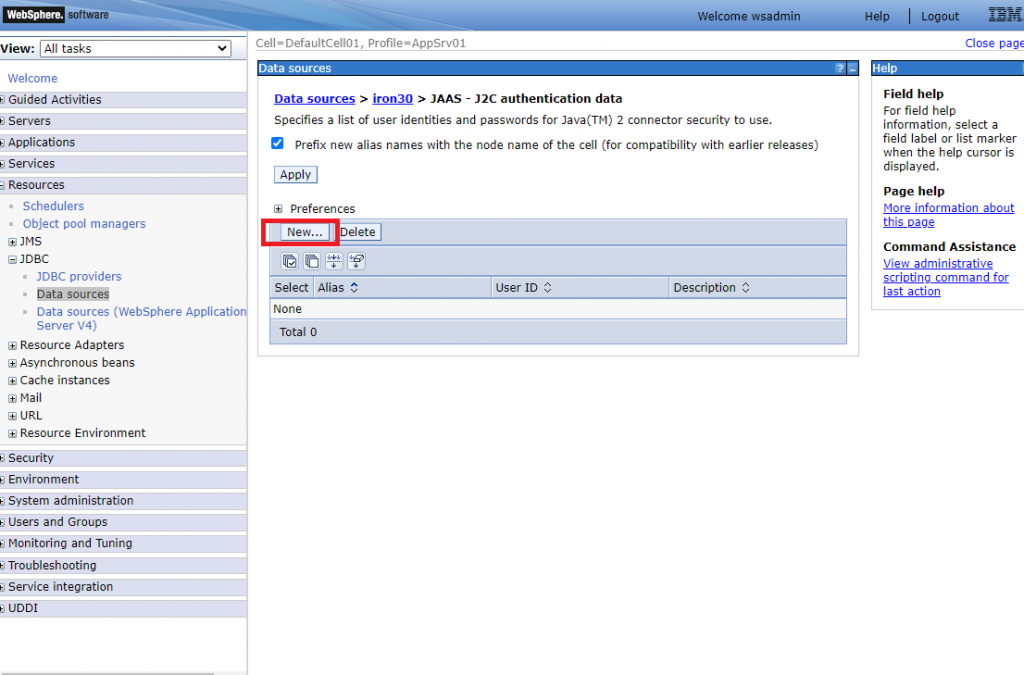Viewport: 1024px width, 675px height.
Task: Open the iron30 breadcrumb link
Action: tap(392, 99)
